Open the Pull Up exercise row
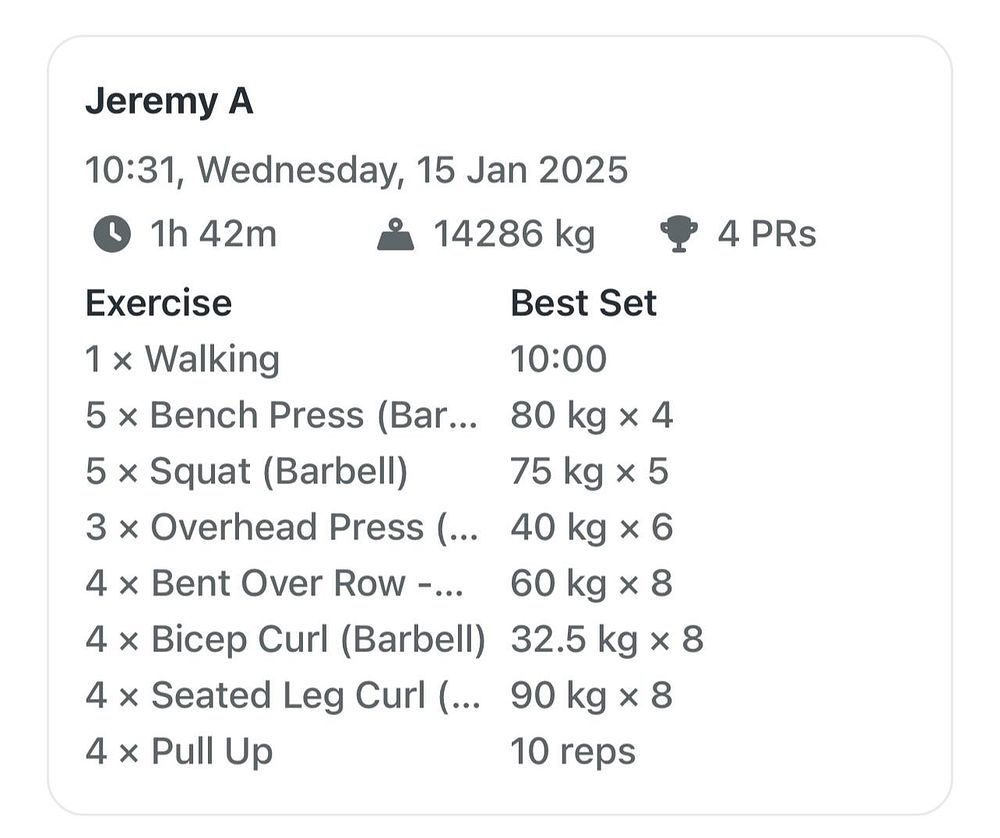The height and width of the screenshot is (838, 1000). click(179, 751)
